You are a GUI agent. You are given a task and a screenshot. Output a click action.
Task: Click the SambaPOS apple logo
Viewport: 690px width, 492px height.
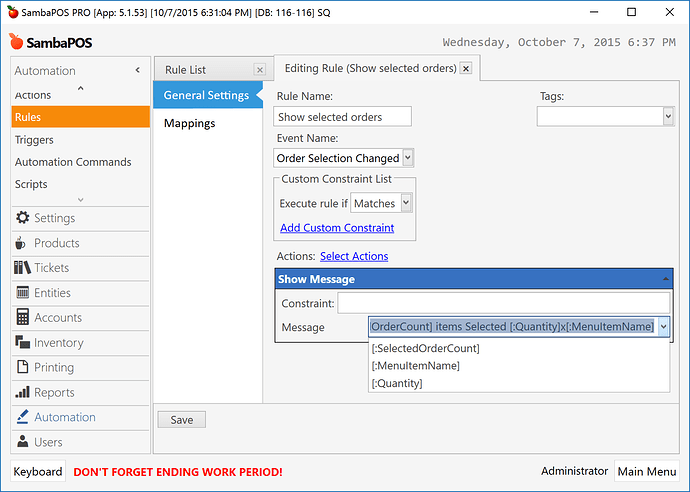16,41
